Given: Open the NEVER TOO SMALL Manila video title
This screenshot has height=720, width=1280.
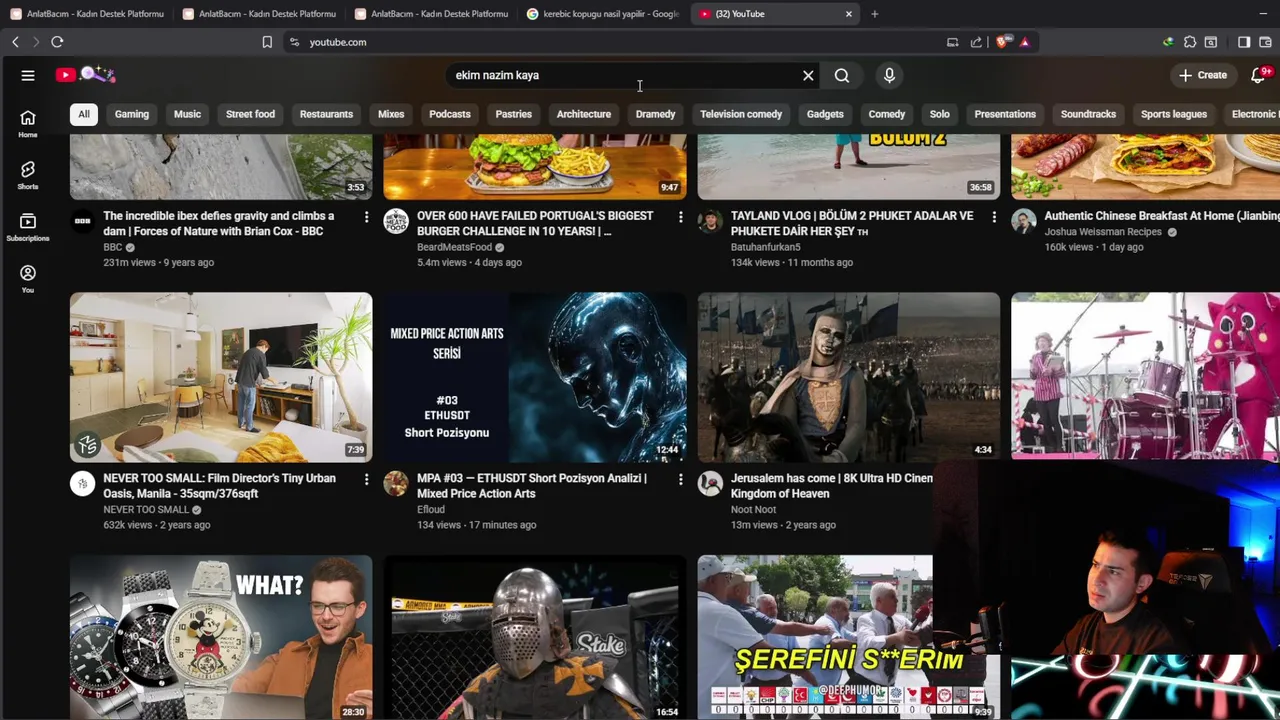Looking at the screenshot, I should click(x=219, y=486).
